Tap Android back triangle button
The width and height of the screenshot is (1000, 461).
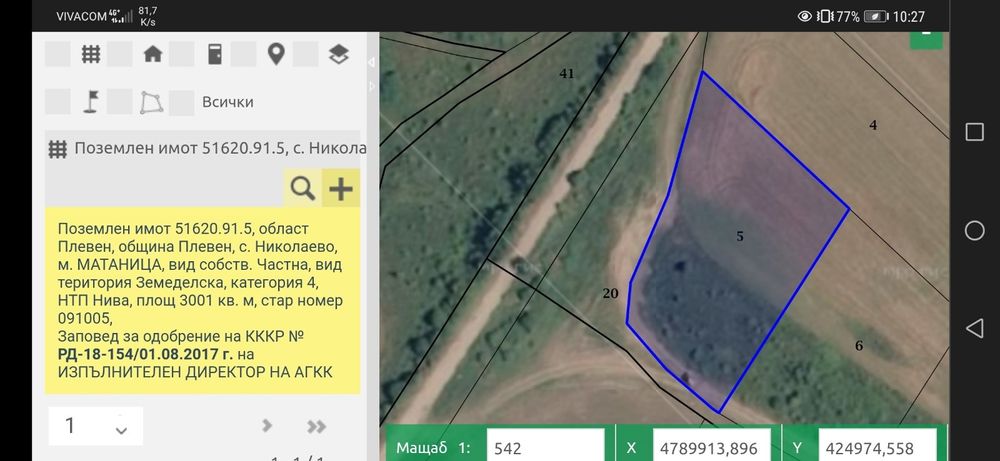pyautogui.click(x=974, y=328)
